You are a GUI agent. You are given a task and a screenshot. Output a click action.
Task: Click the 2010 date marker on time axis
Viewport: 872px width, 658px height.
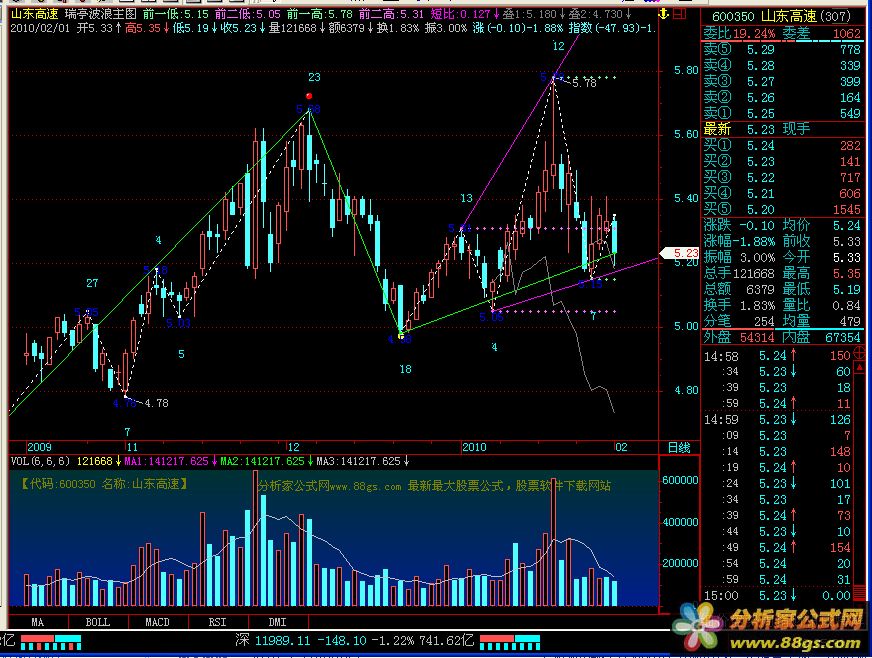click(474, 446)
